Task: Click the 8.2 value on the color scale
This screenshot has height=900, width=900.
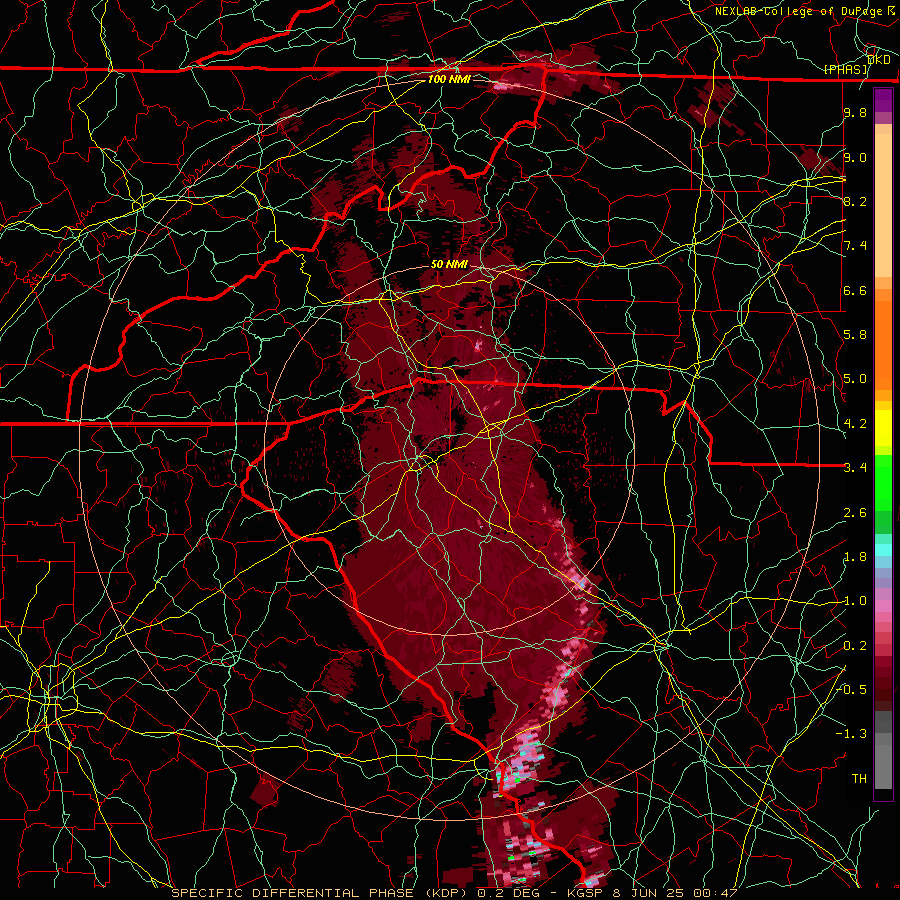Action: 855,202
